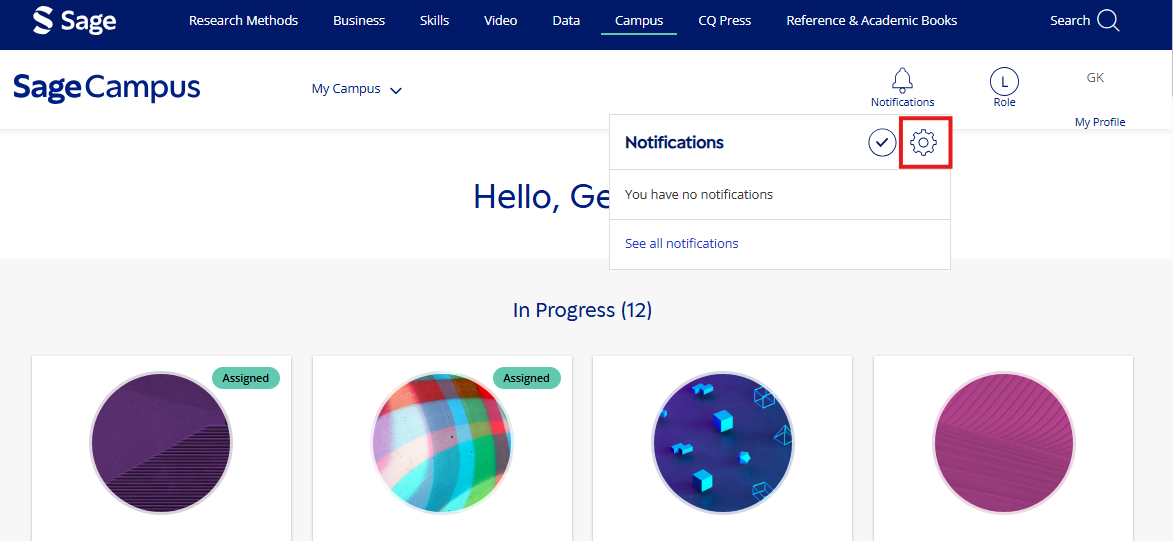Open the Role circle icon
The width and height of the screenshot is (1173, 541).
click(x=1004, y=80)
